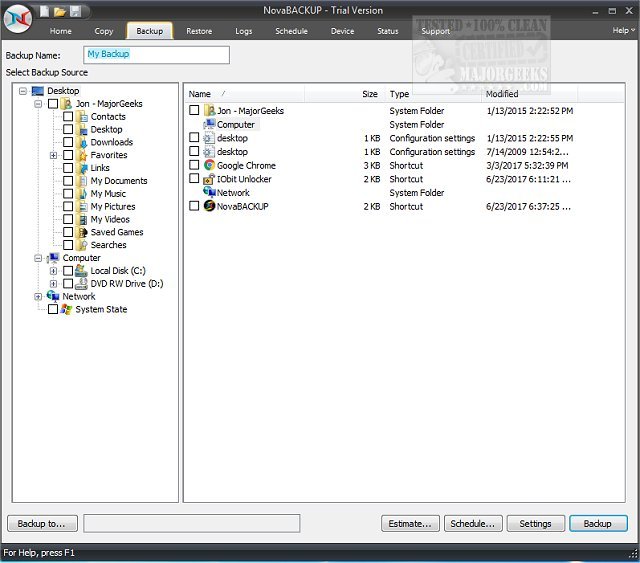Screen dimensions: 640x563
Task: Switch to the Device tab
Action: click(x=342, y=31)
